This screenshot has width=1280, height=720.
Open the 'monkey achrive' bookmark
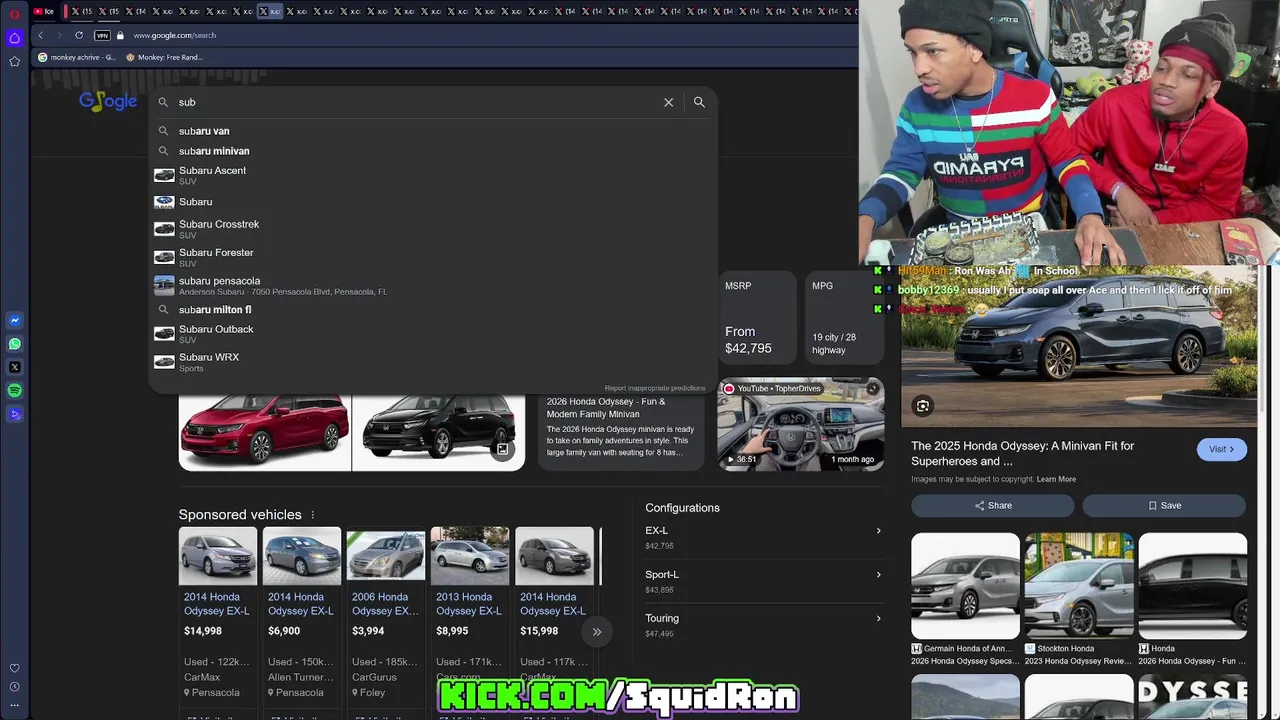76,57
